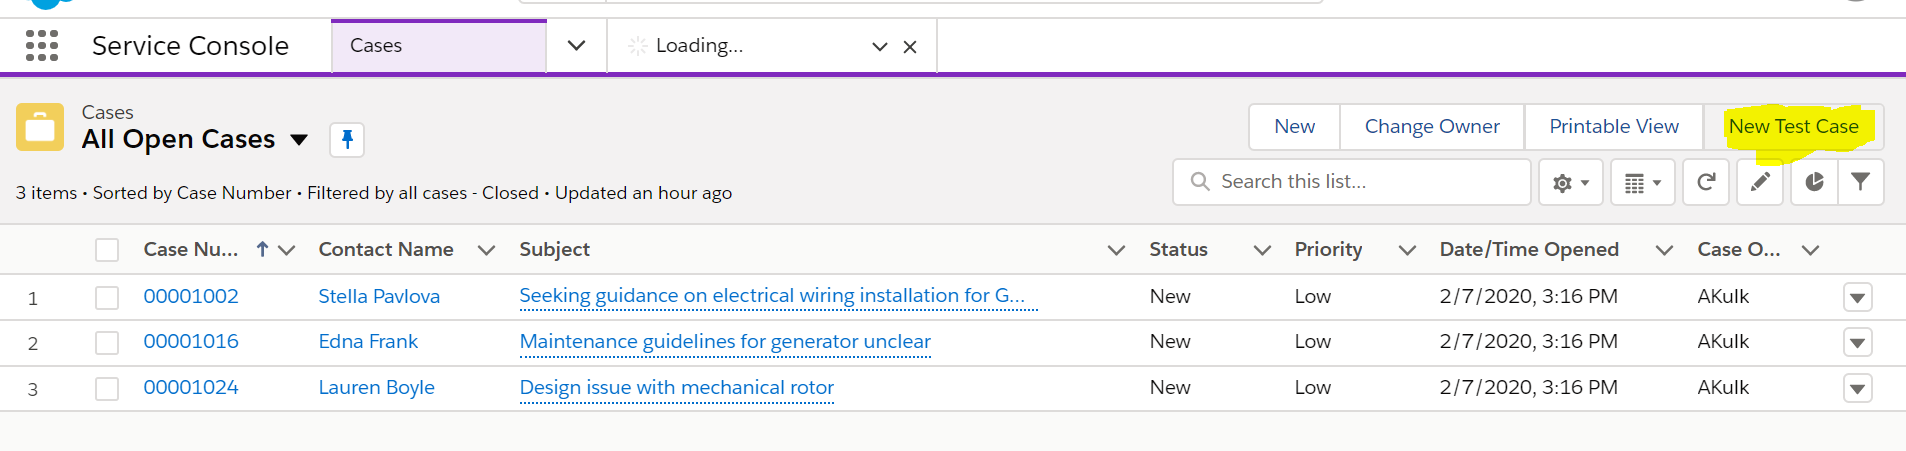Refresh the cases list

(1706, 182)
